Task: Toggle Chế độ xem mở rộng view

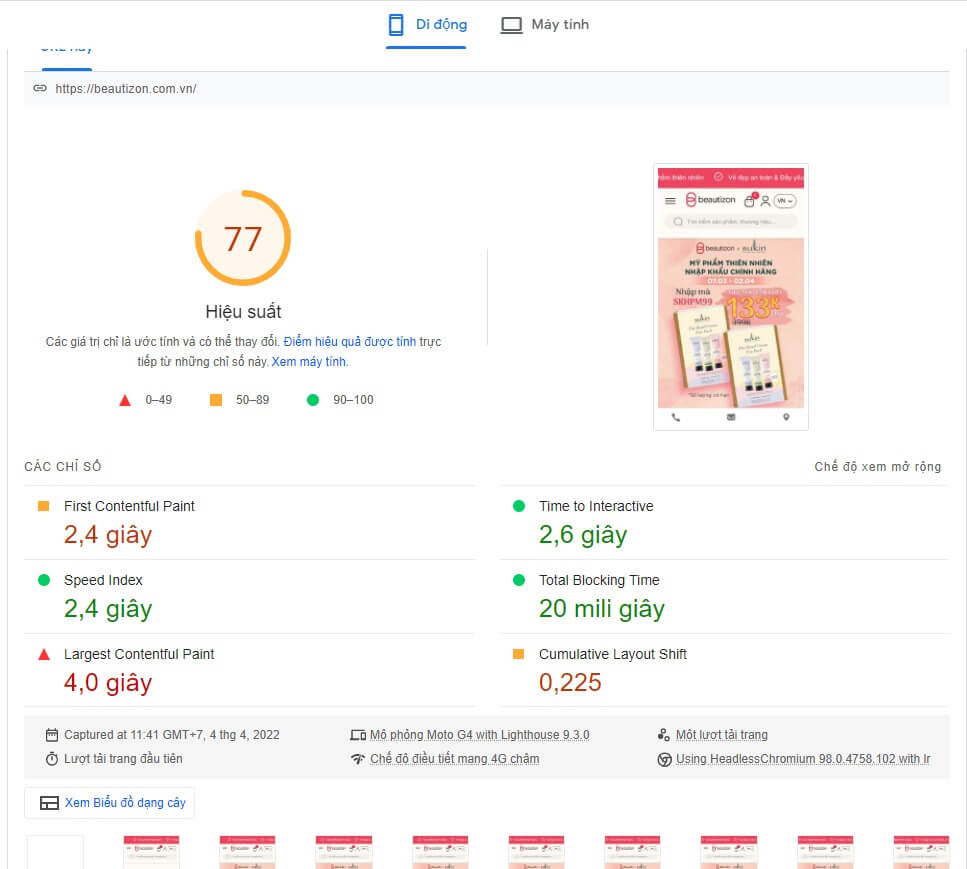Action: 877,467
